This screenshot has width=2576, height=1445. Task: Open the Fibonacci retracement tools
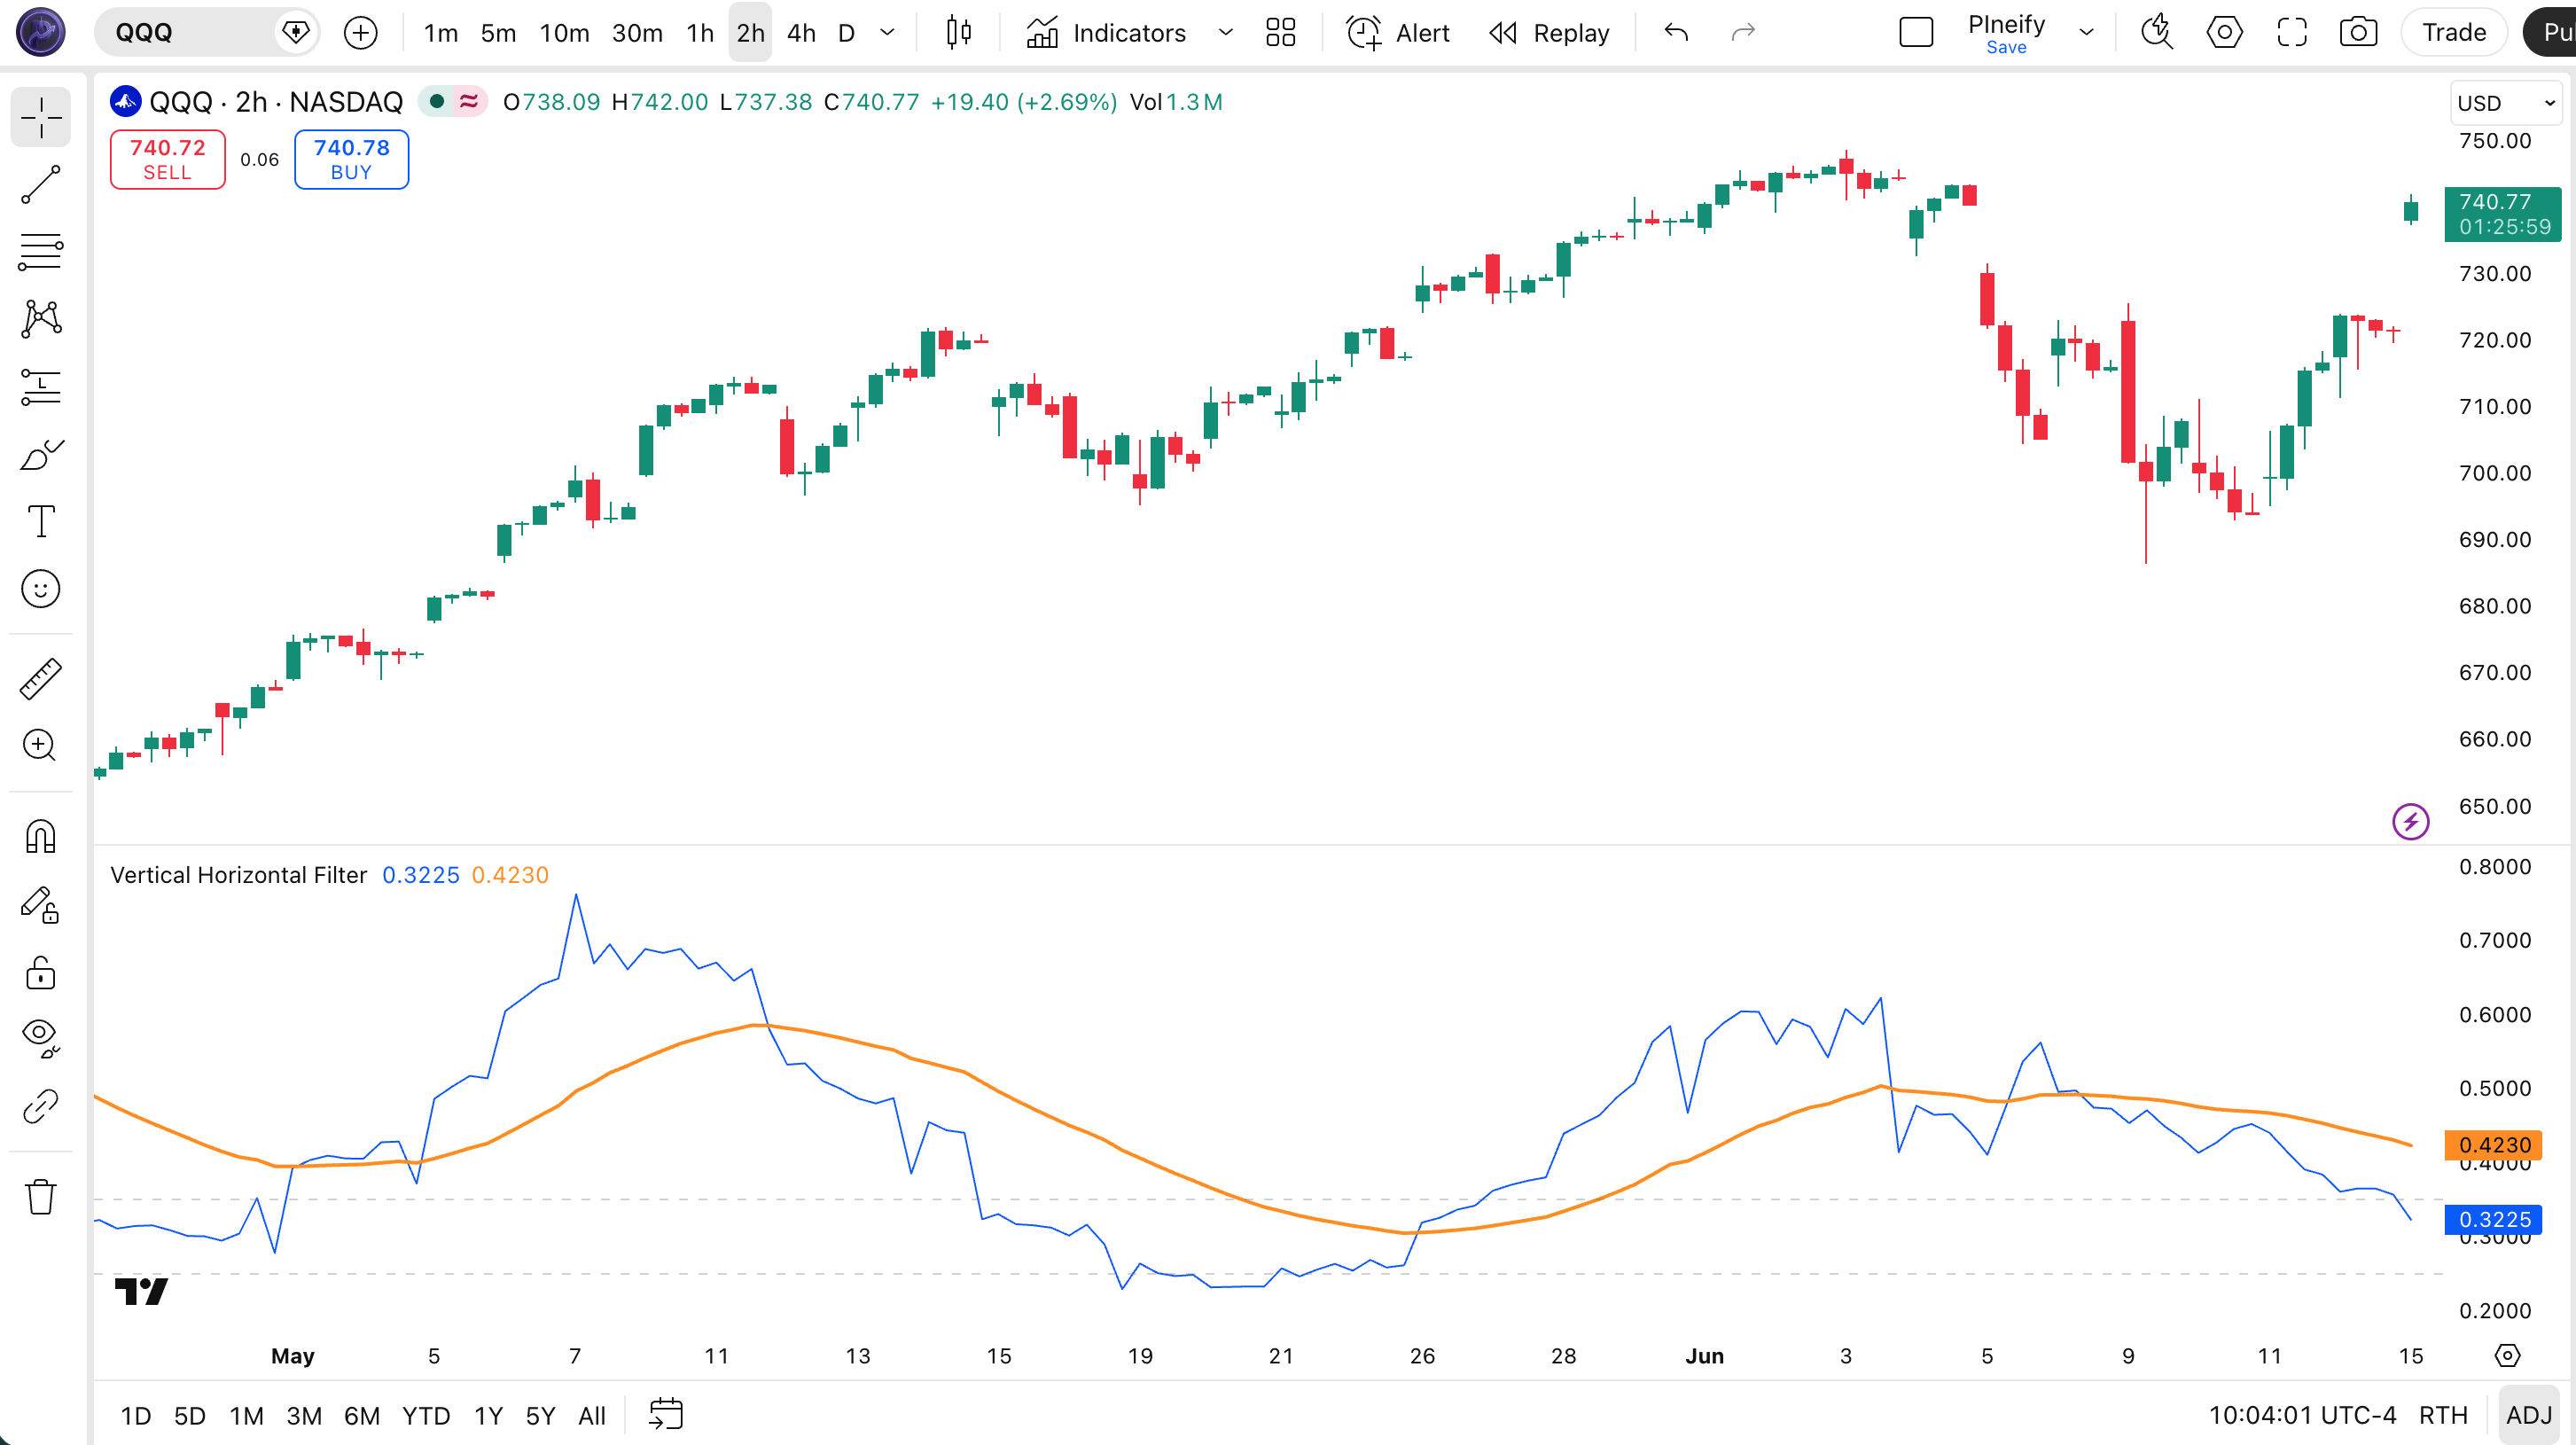coord(41,252)
